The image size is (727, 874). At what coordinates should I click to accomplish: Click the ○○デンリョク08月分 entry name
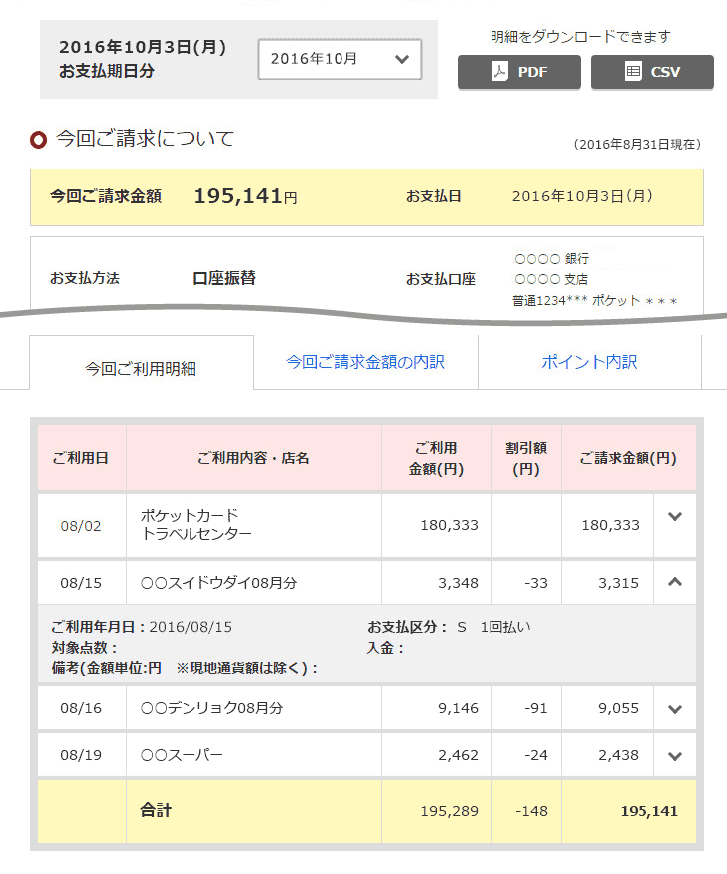click(212, 708)
